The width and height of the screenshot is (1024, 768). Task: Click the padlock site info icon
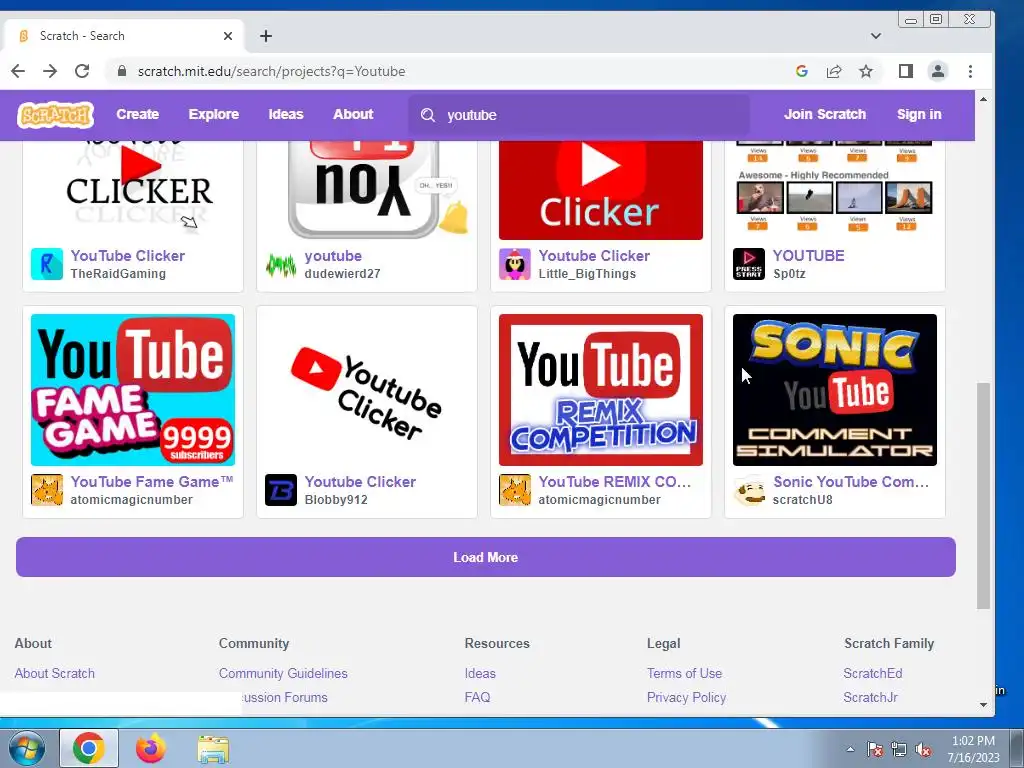tap(121, 71)
